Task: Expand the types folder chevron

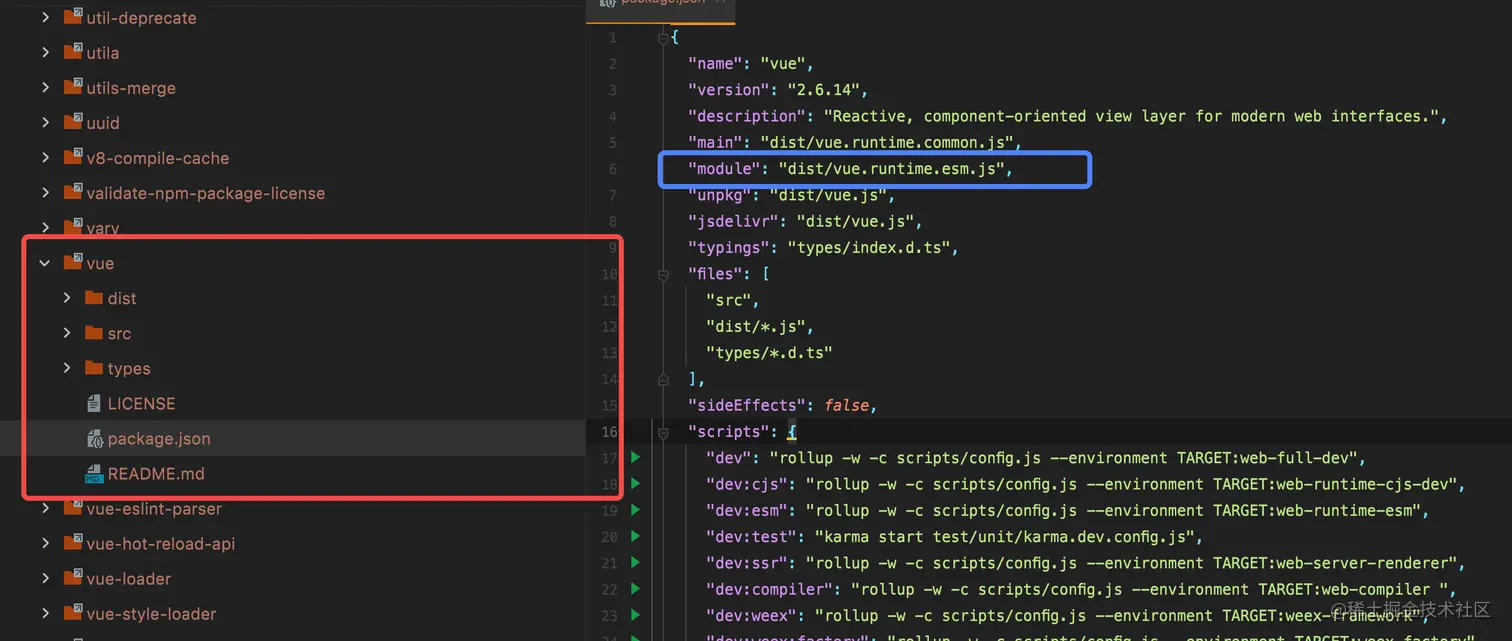Action: [x=67, y=368]
